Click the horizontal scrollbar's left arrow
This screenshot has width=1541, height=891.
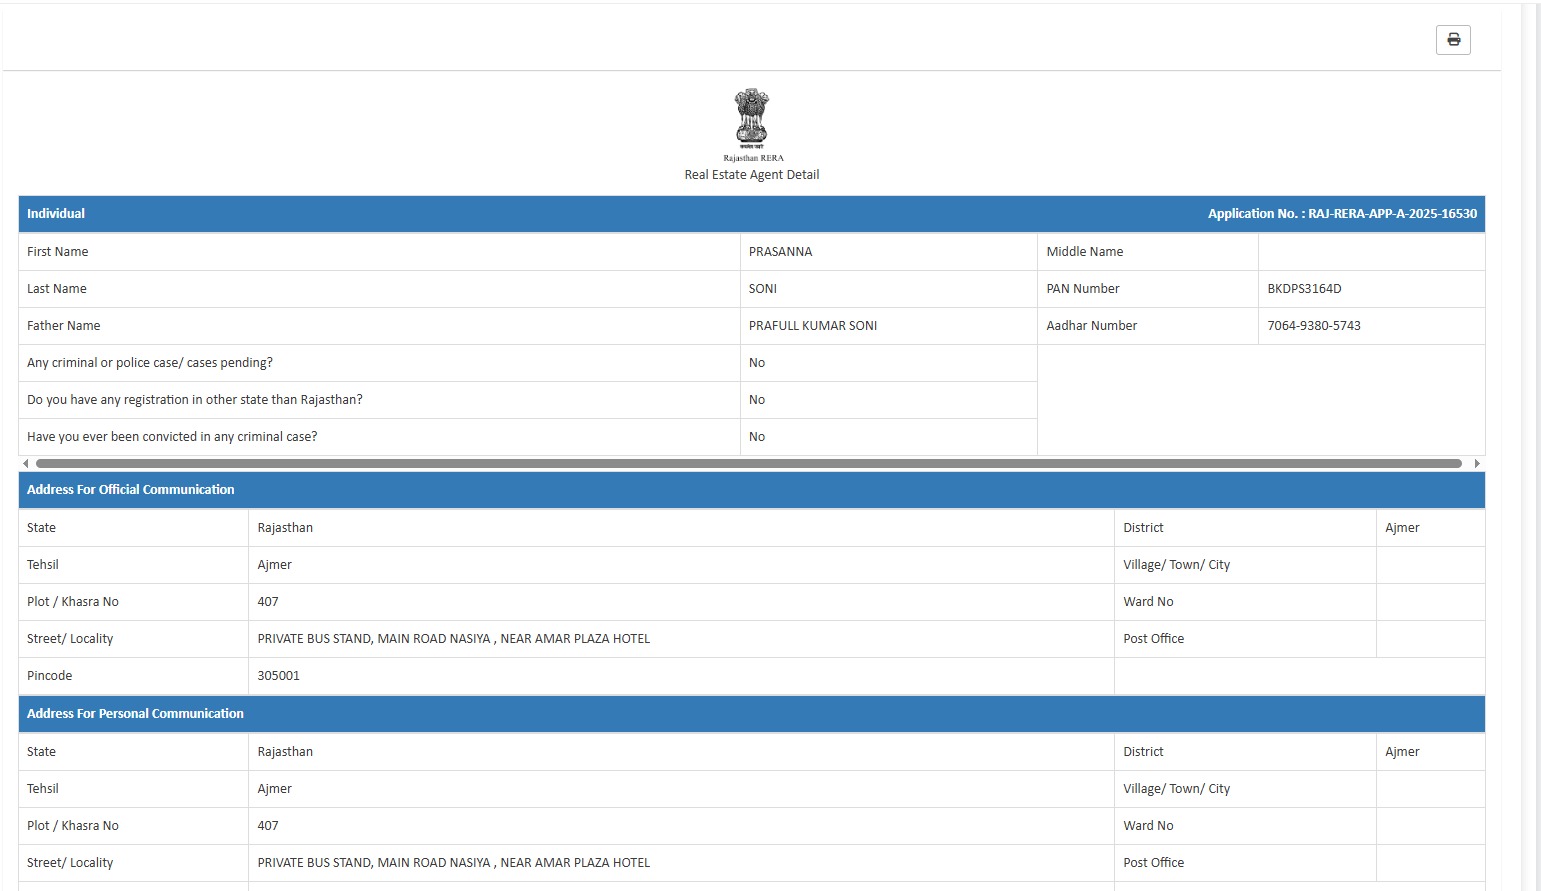(x=25, y=464)
